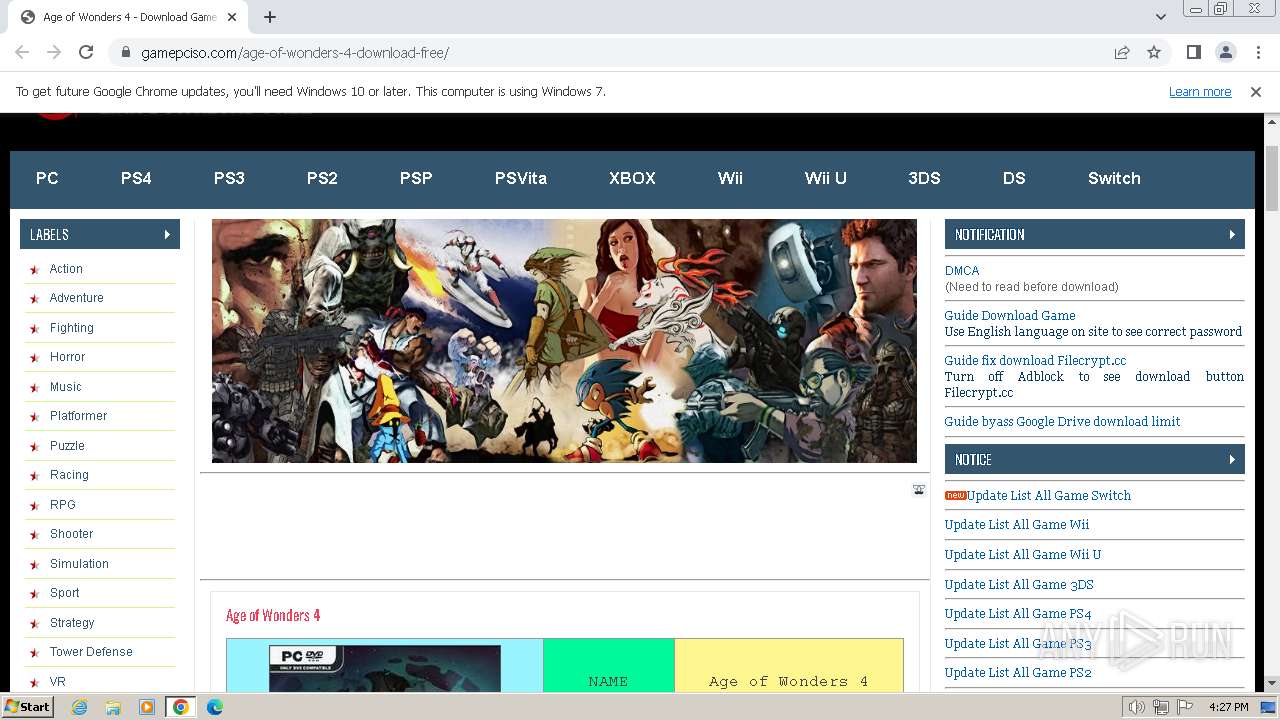1280x720 pixels.
Task: Expand the LABELS panel arrow
Action: click(x=167, y=234)
